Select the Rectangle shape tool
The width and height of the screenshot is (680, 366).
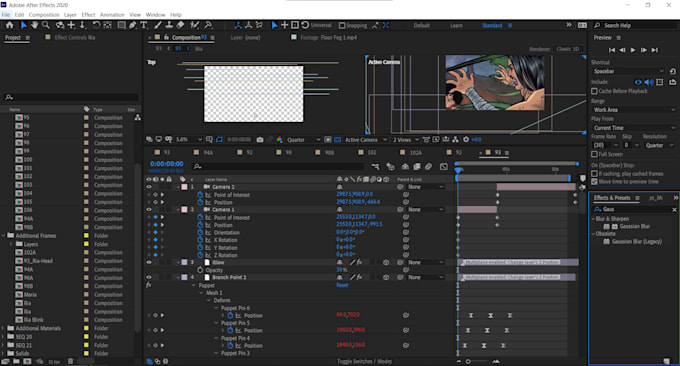pyautogui.click(x=122, y=25)
